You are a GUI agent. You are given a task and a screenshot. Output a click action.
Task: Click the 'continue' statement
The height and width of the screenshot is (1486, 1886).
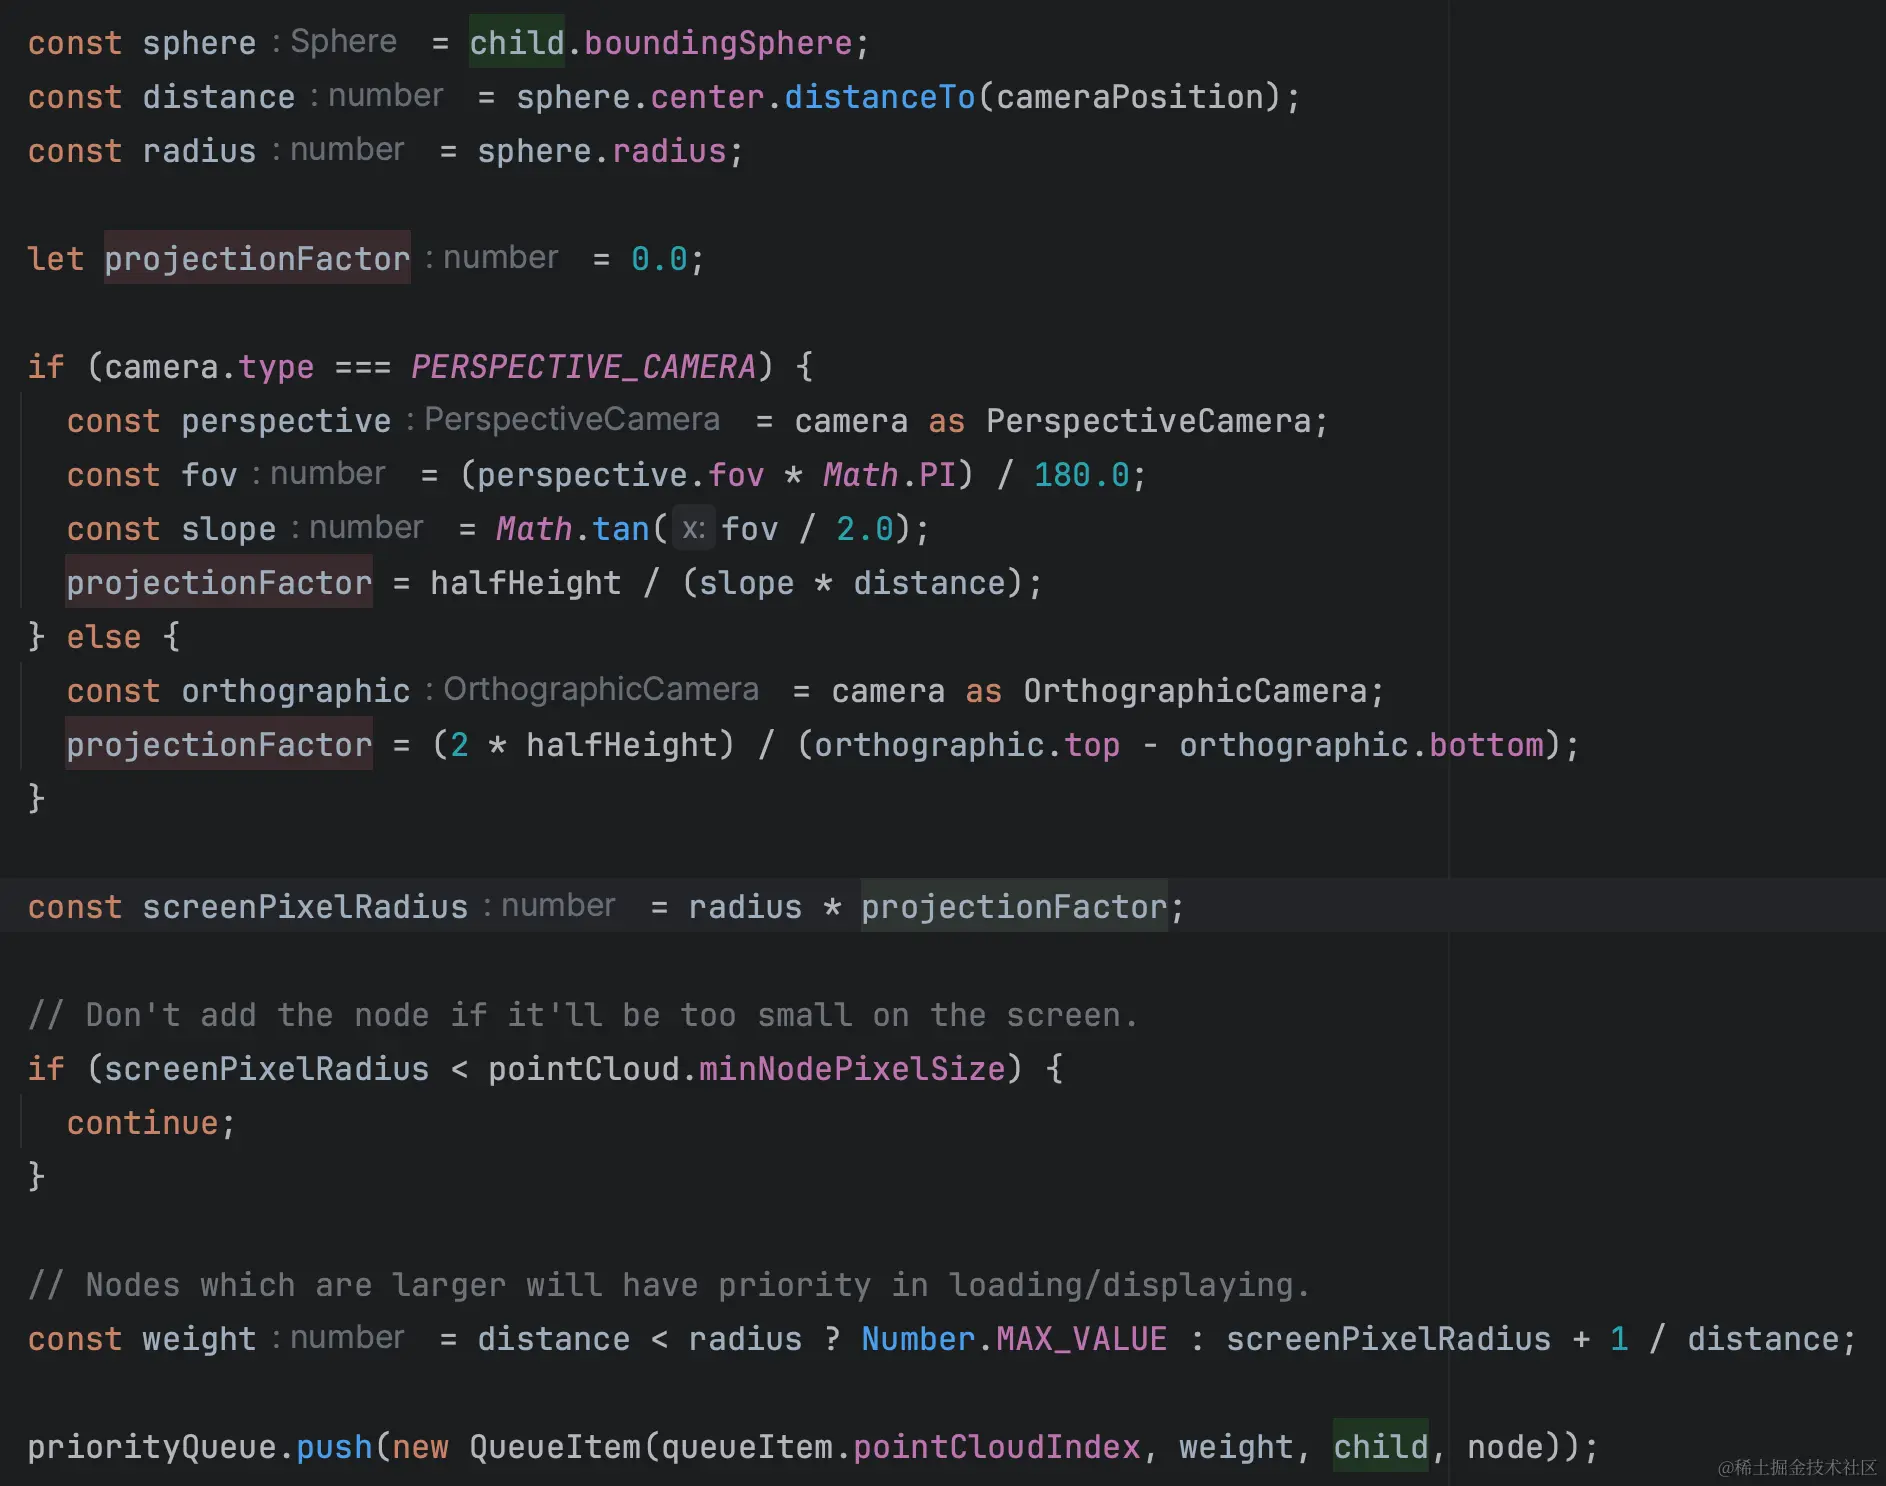pyautogui.click(x=142, y=1123)
